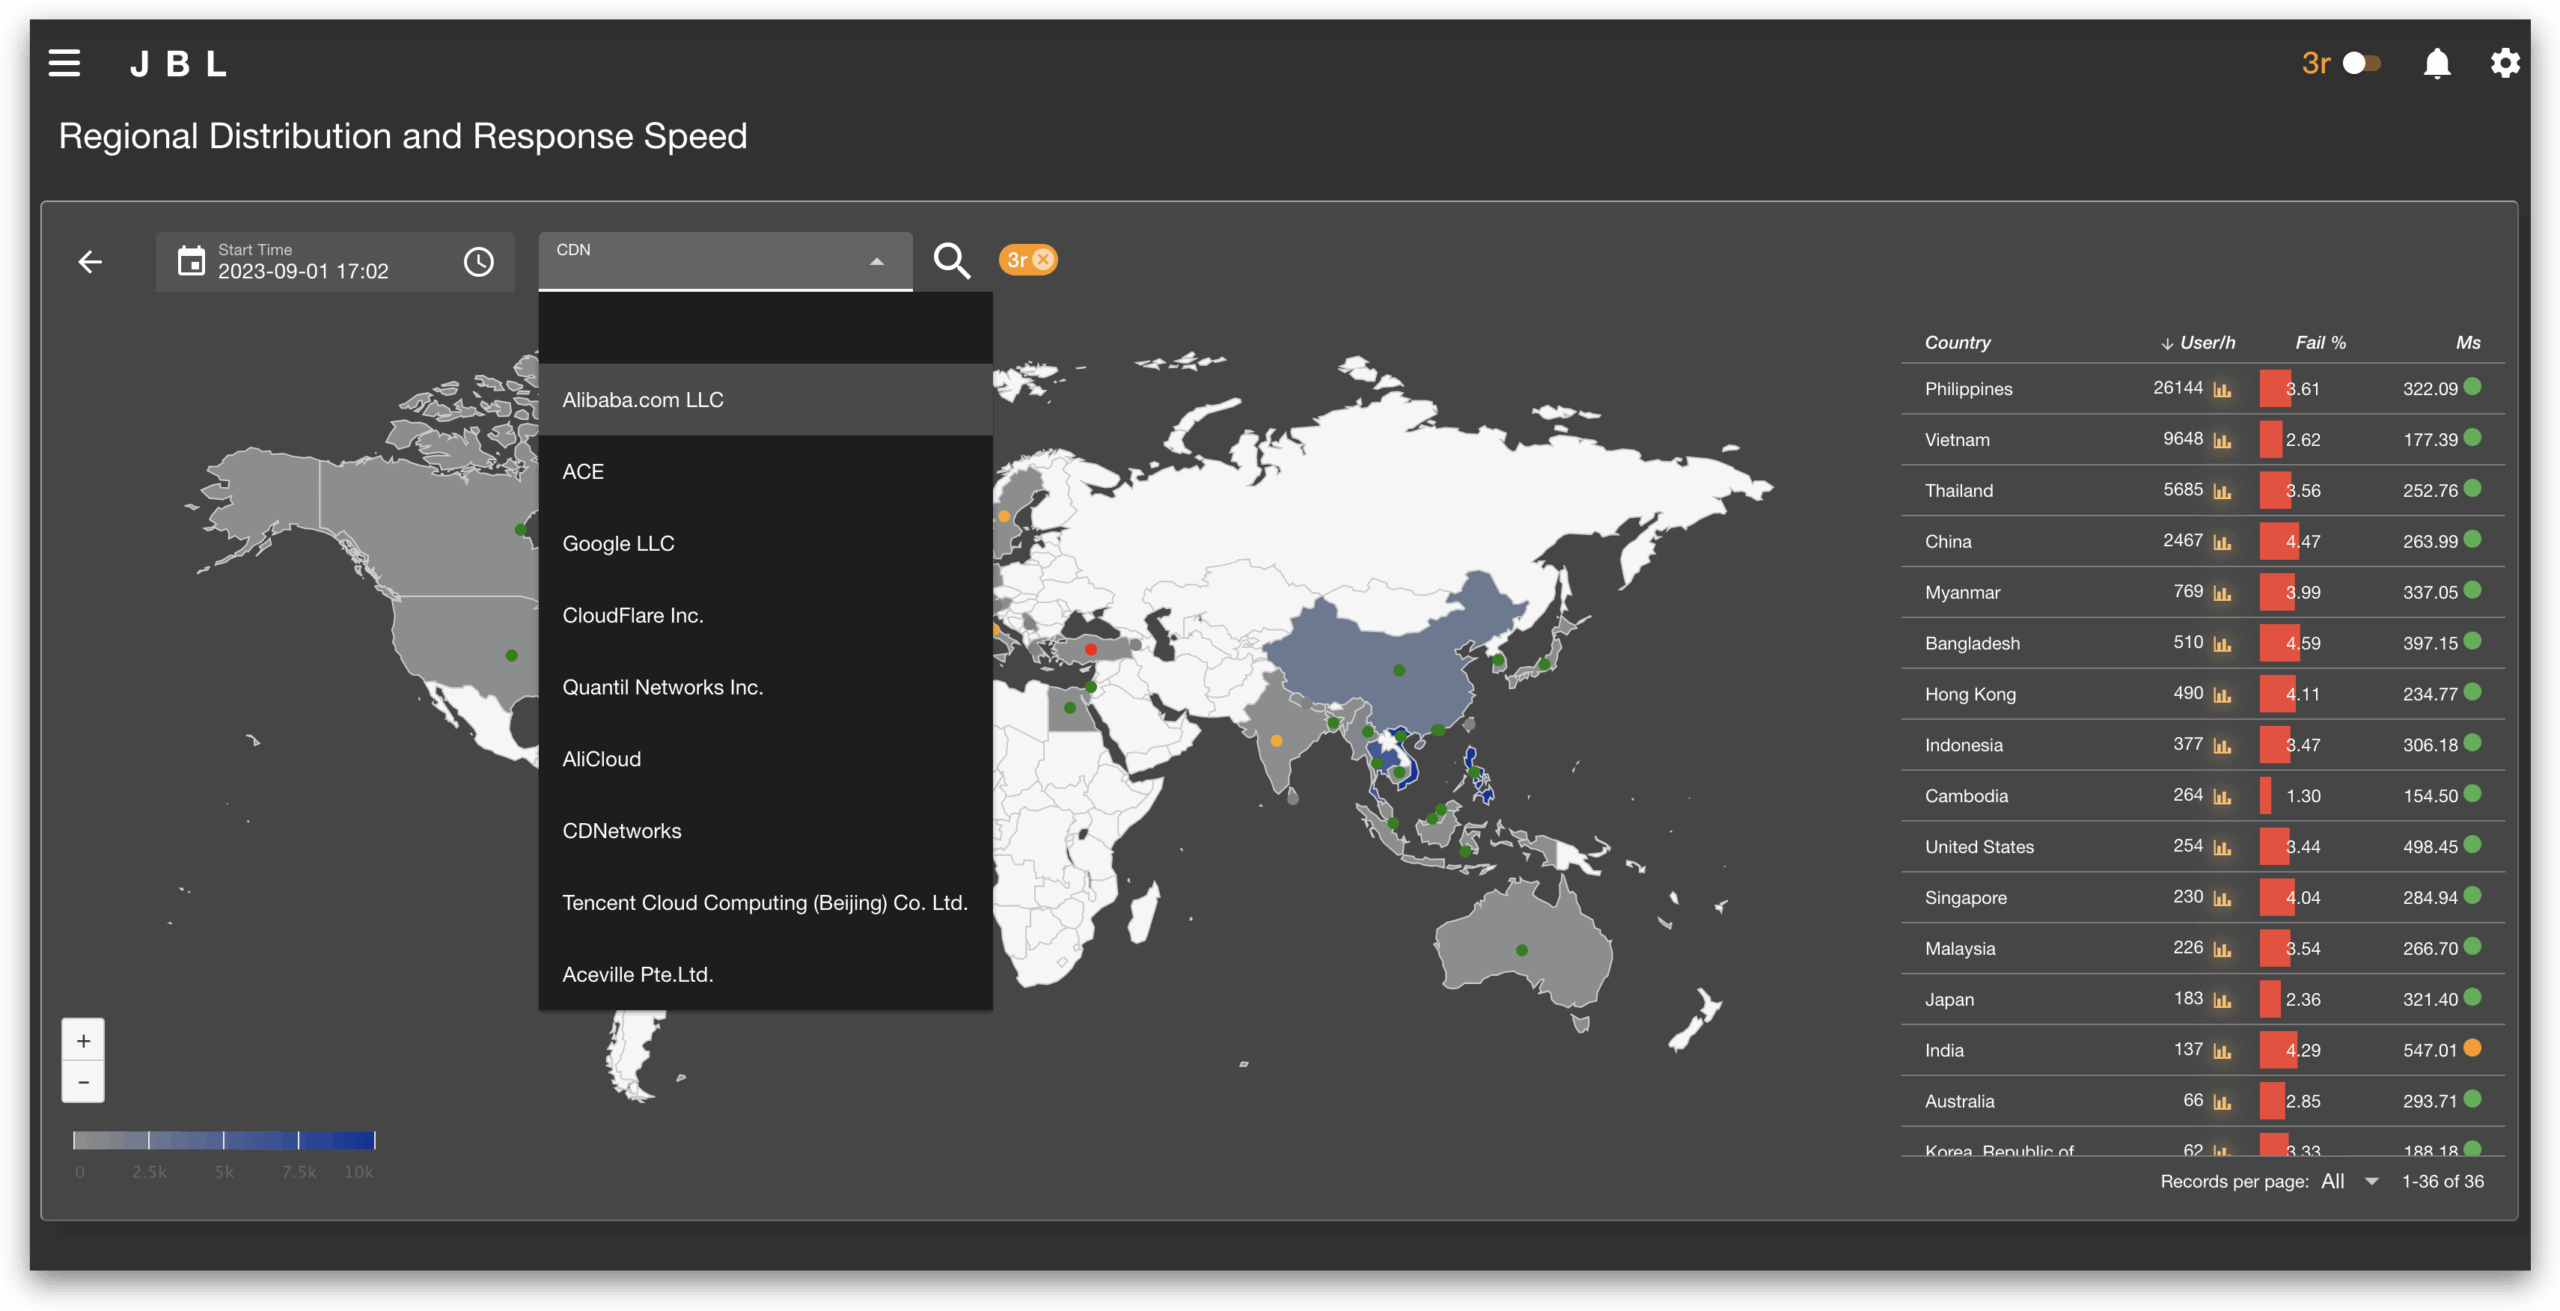The image size is (2560, 1311).
Task: Click the clock time picker icon
Action: pyautogui.click(x=479, y=262)
